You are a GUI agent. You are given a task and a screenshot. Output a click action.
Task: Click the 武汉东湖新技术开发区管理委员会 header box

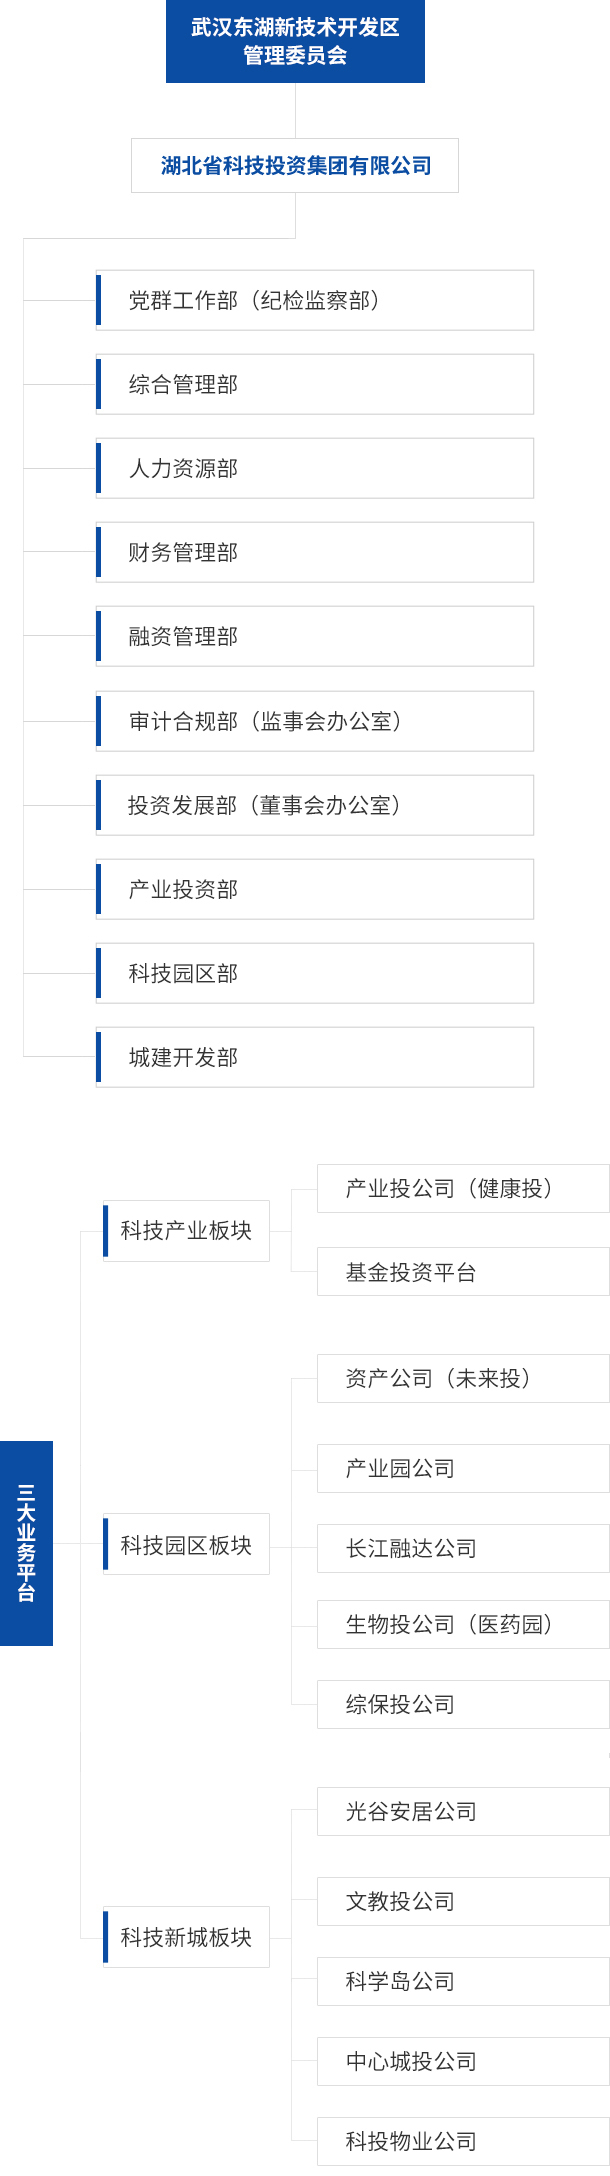click(x=295, y=41)
